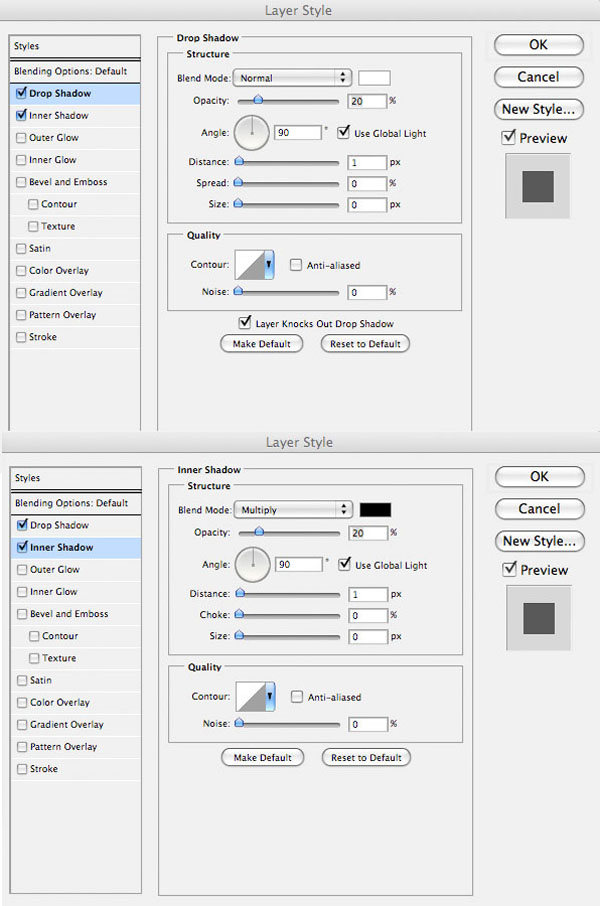Screen dimensions: 600x906
Task: Click Size slider in Drop Shadow dialog
Action: click(x=287, y=204)
